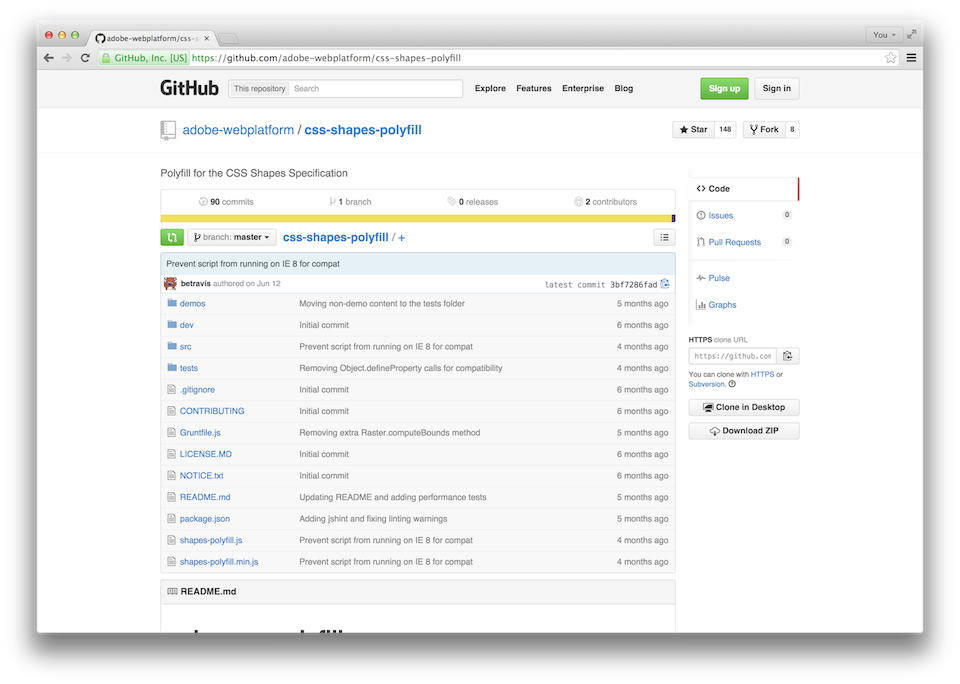
Task: Toggle the file list view icon
Action: pyautogui.click(x=664, y=238)
